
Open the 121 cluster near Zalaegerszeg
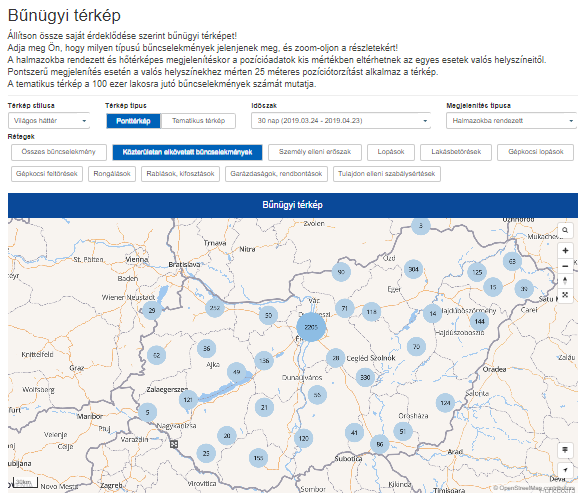click(188, 400)
